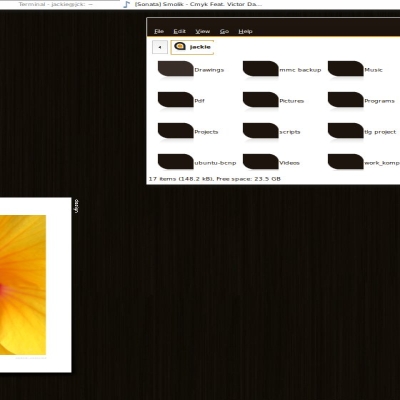Select the Videos folder label
The image size is (400, 400).
[x=289, y=163]
